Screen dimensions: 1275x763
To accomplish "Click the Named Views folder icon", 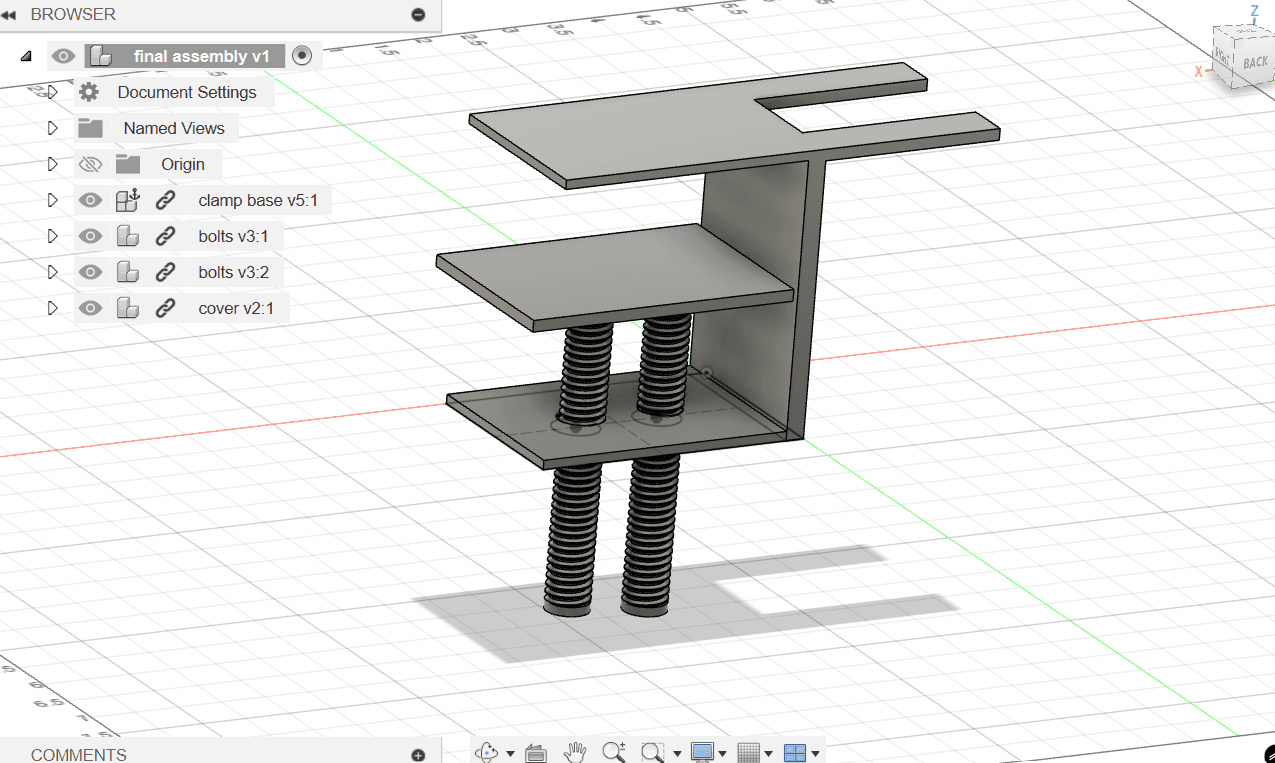I will point(91,128).
